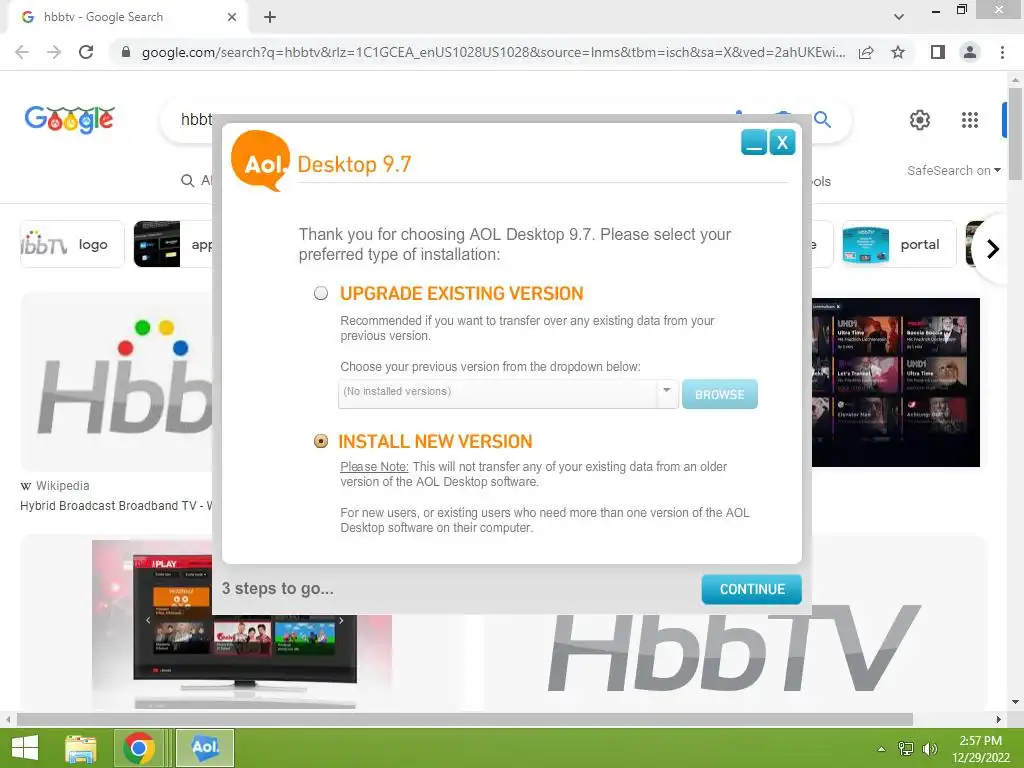Open the dark streaming grid image result
The width and height of the screenshot is (1024, 768).
[x=896, y=383]
